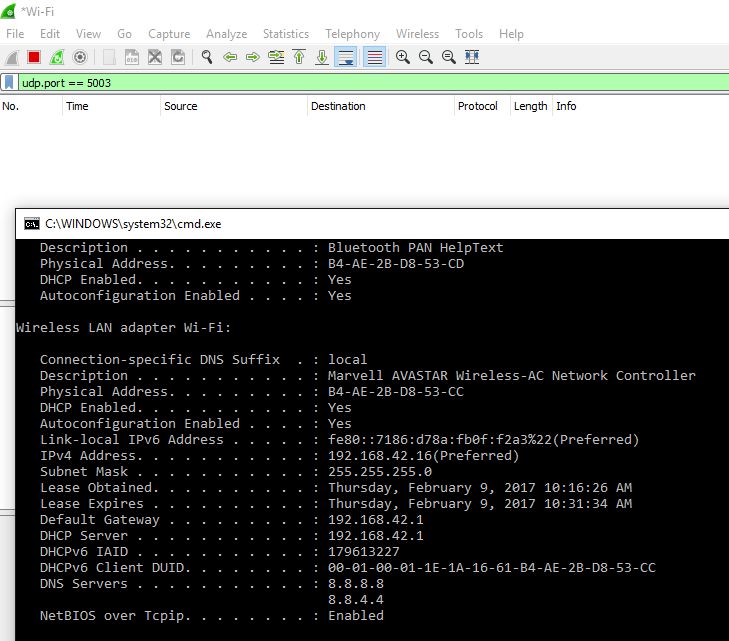Click the Info column header
Viewport: 729px width, 641px height.
point(640,106)
